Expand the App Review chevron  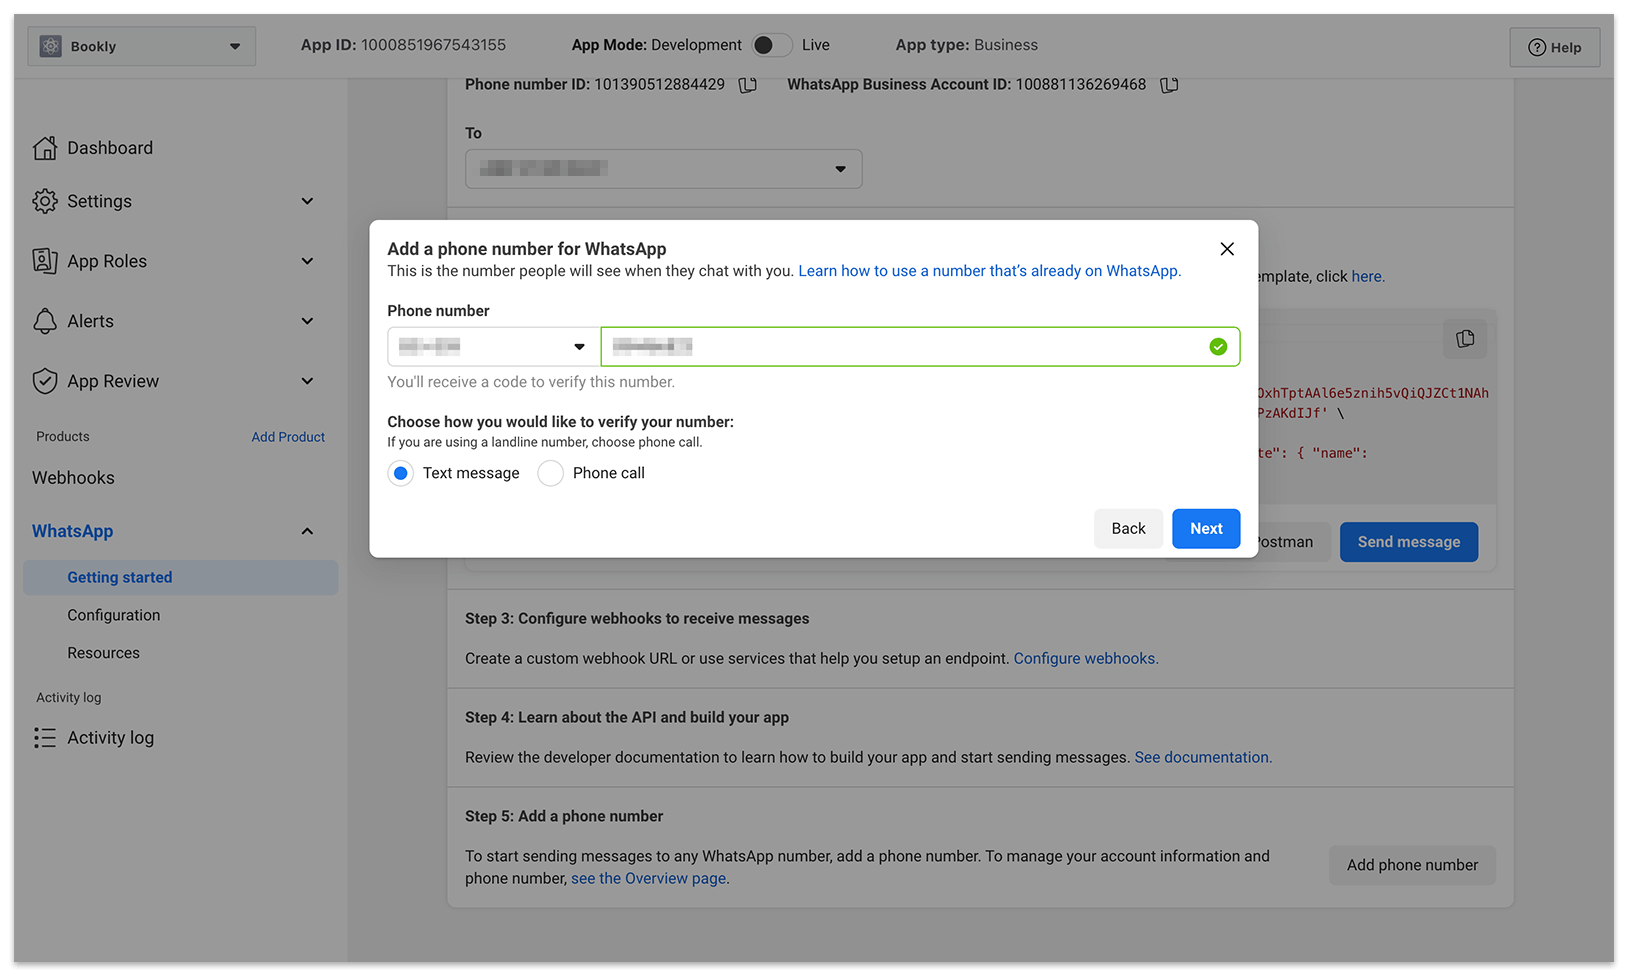pyautogui.click(x=307, y=381)
